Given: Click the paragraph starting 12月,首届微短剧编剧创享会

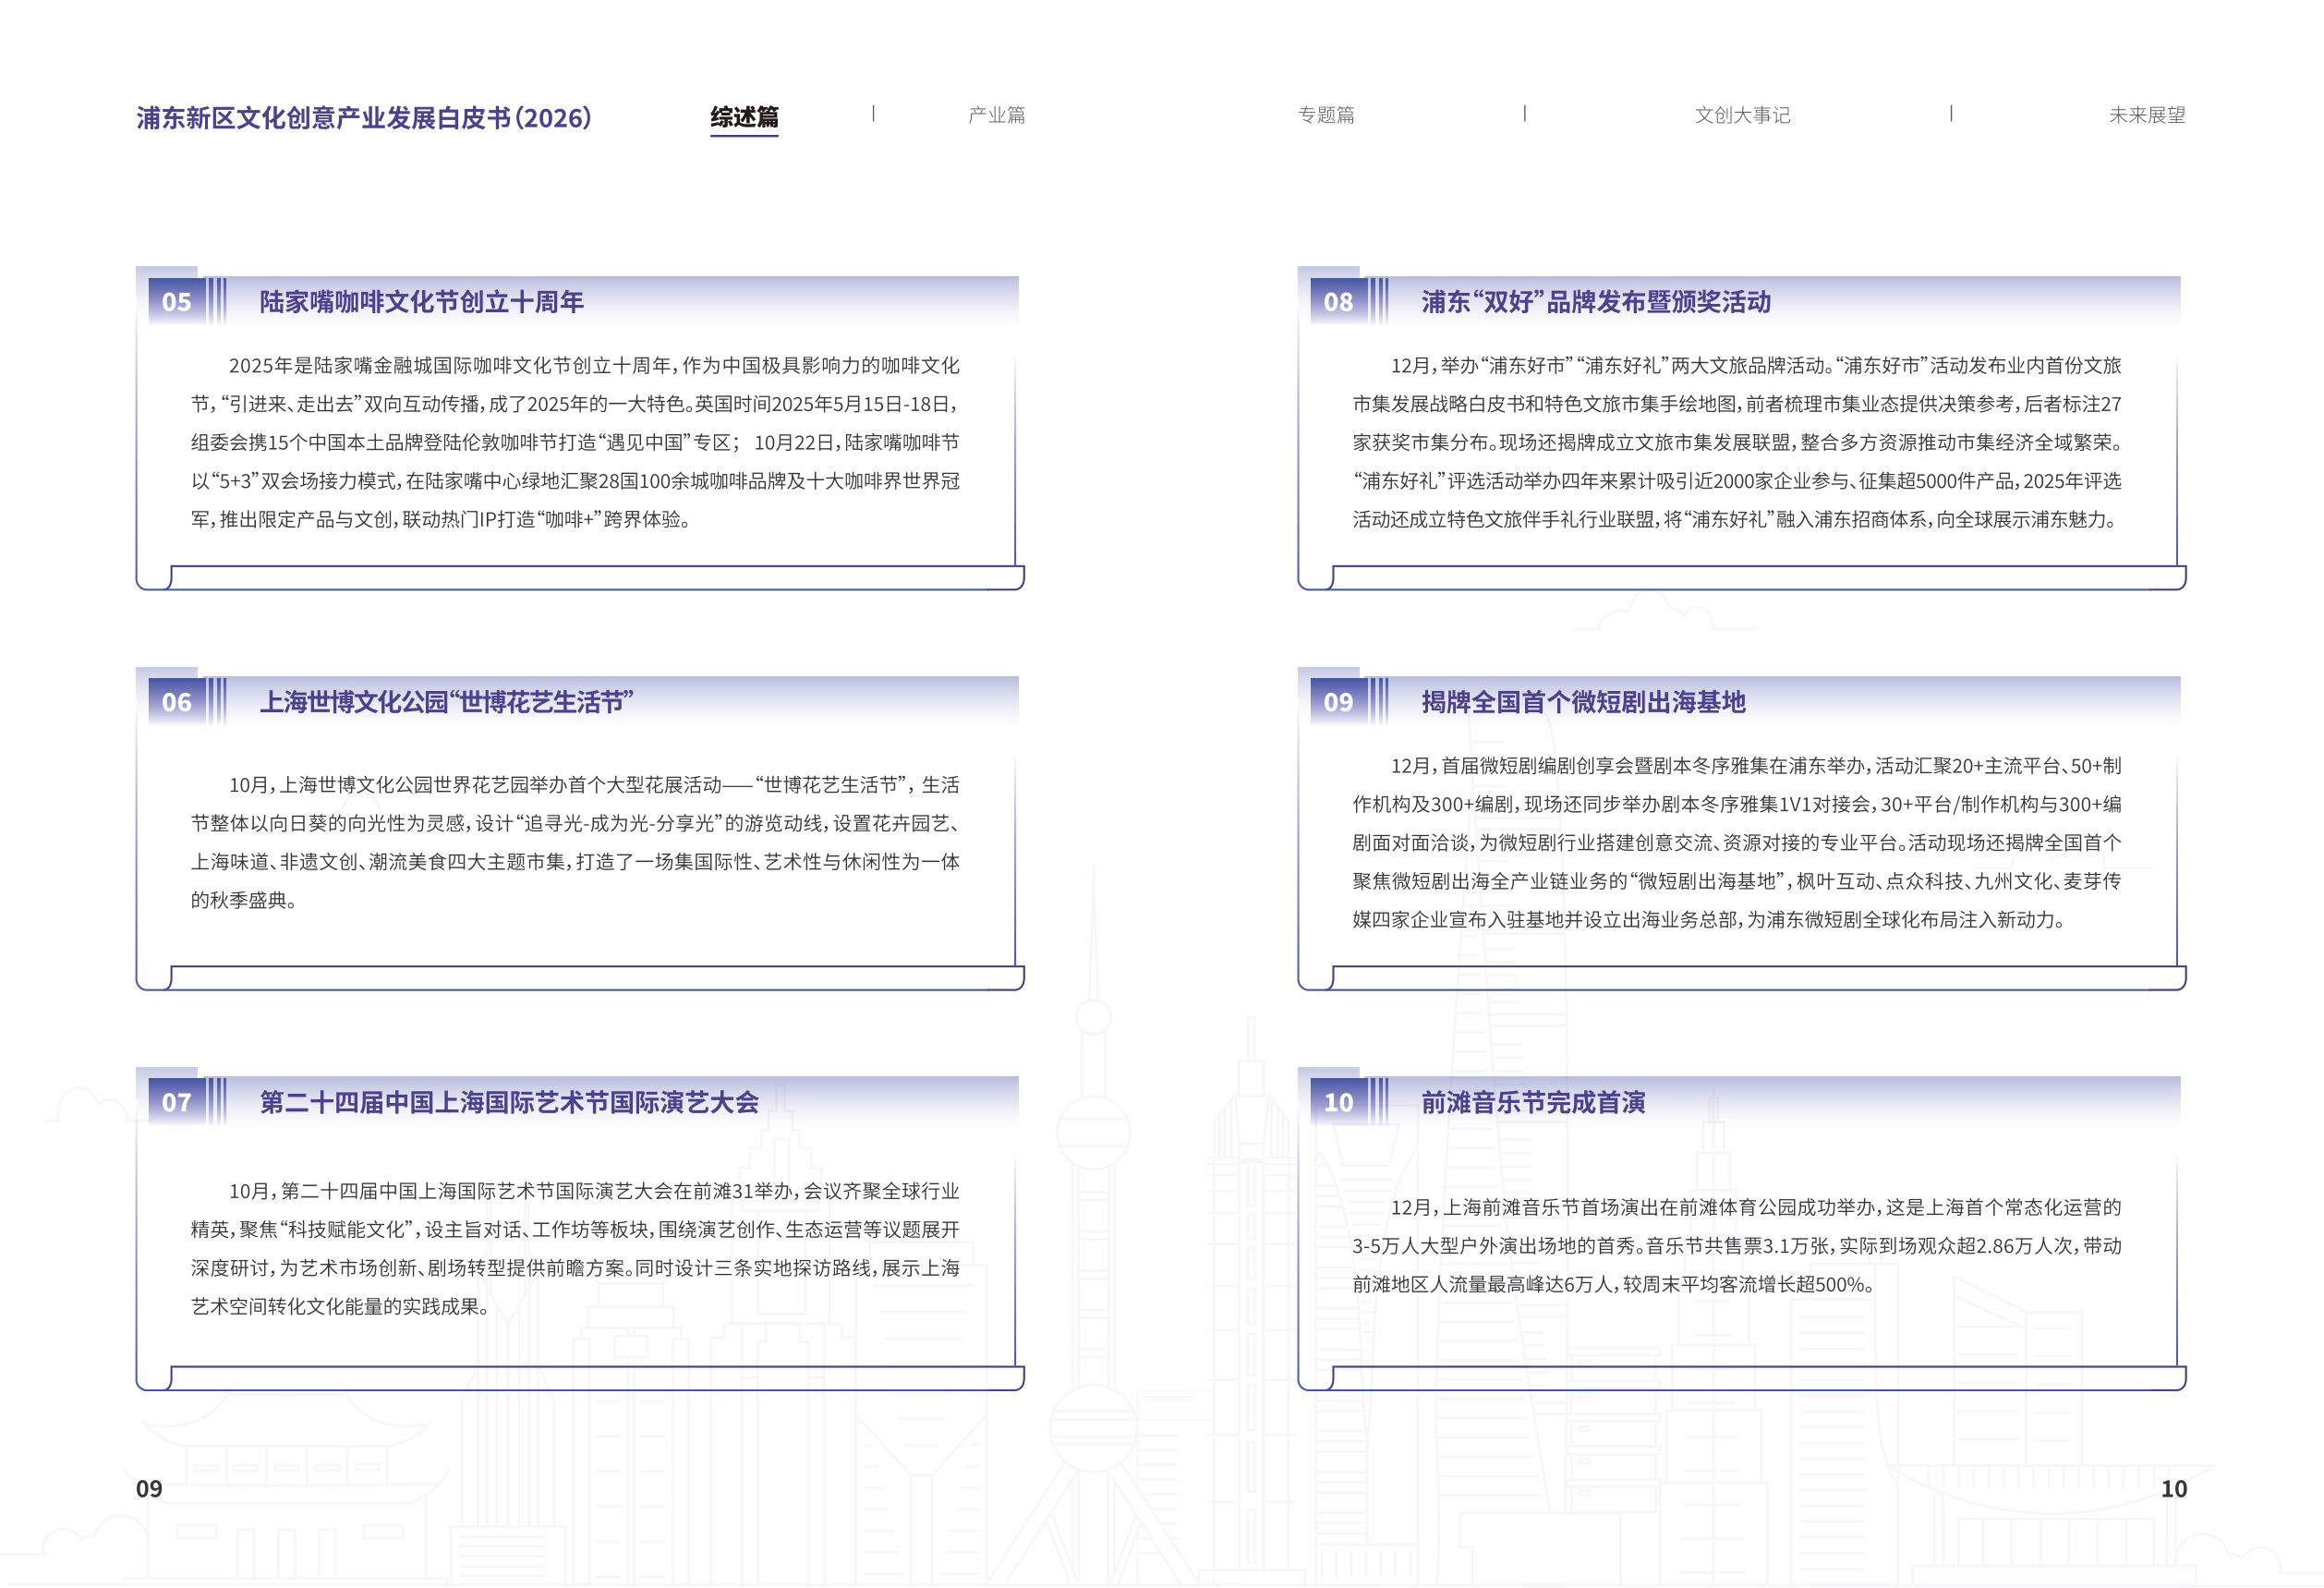Looking at the screenshot, I should click(x=1737, y=842).
